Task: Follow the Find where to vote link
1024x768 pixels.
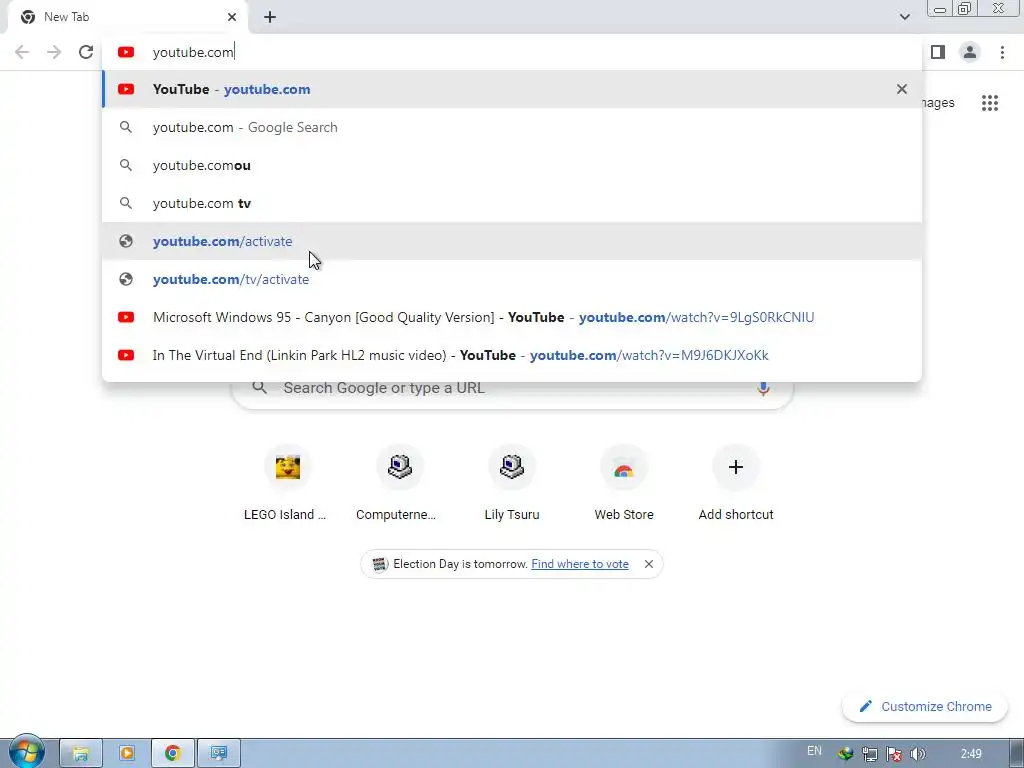Action: [x=580, y=564]
